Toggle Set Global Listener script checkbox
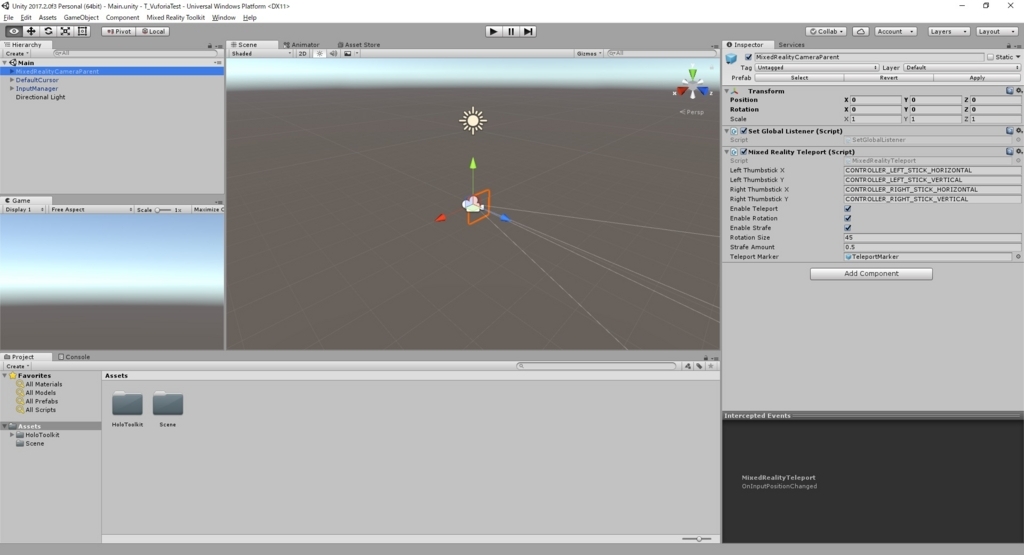Viewport: 1024px width, 555px height. (743, 131)
